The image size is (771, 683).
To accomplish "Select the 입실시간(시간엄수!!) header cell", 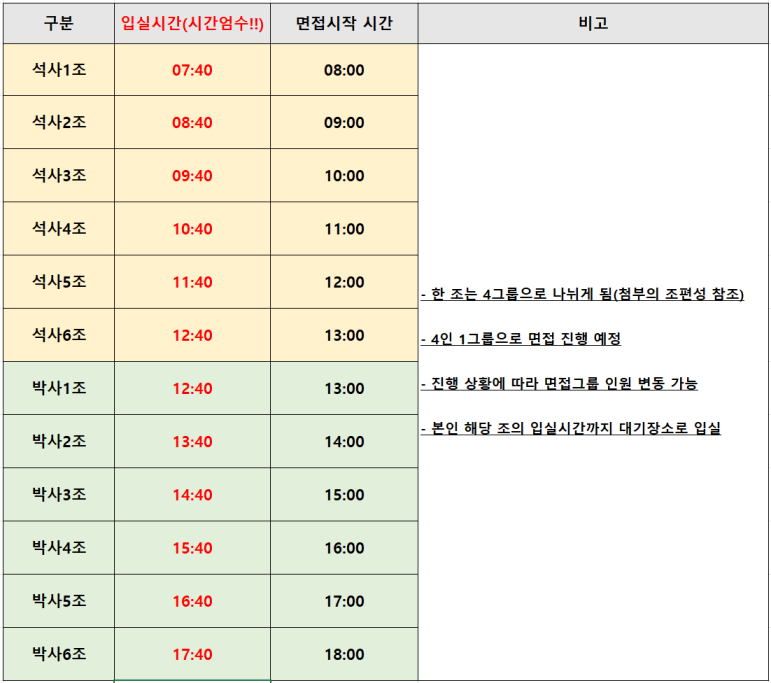I will tap(192, 23).
